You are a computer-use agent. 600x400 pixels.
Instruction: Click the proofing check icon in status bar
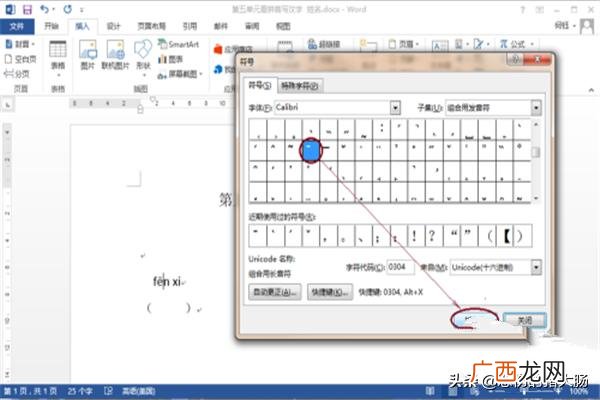pos(108,391)
